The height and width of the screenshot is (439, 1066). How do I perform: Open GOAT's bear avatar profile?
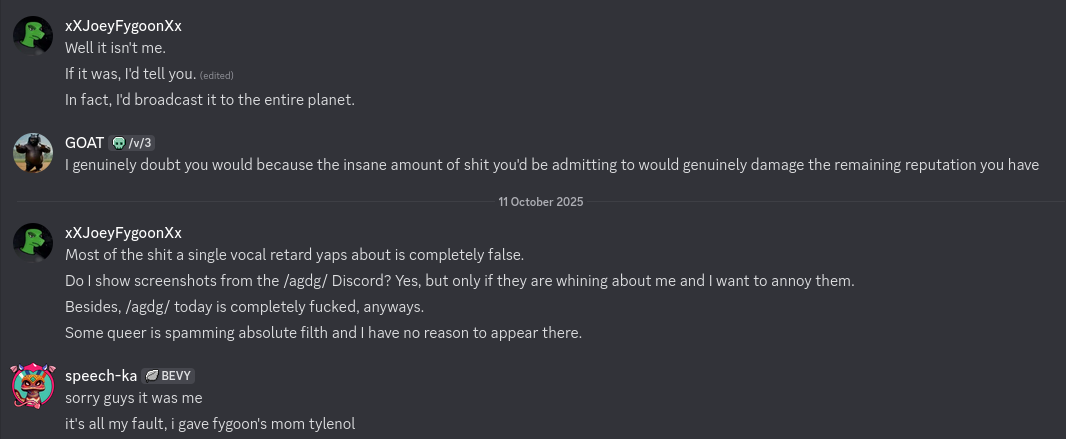[x=33, y=153]
